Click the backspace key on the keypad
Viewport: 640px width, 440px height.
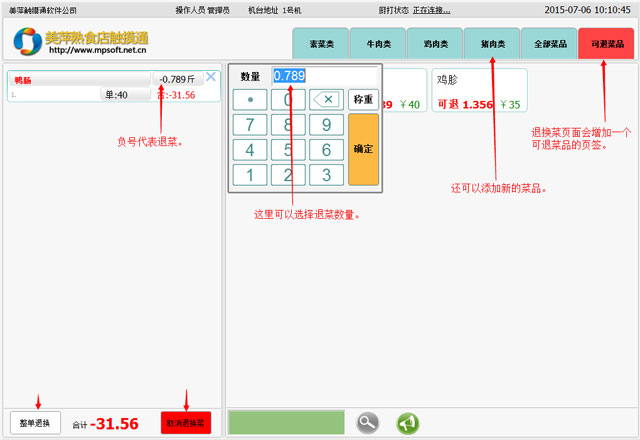click(325, 100)
